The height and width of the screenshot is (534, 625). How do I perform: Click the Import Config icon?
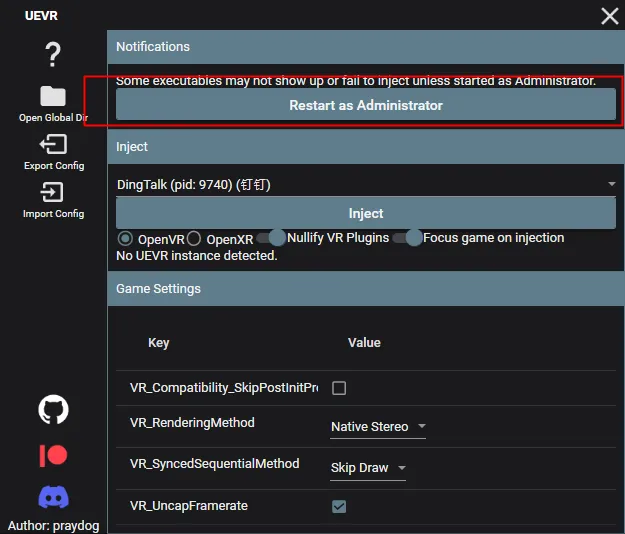[53, 192]
